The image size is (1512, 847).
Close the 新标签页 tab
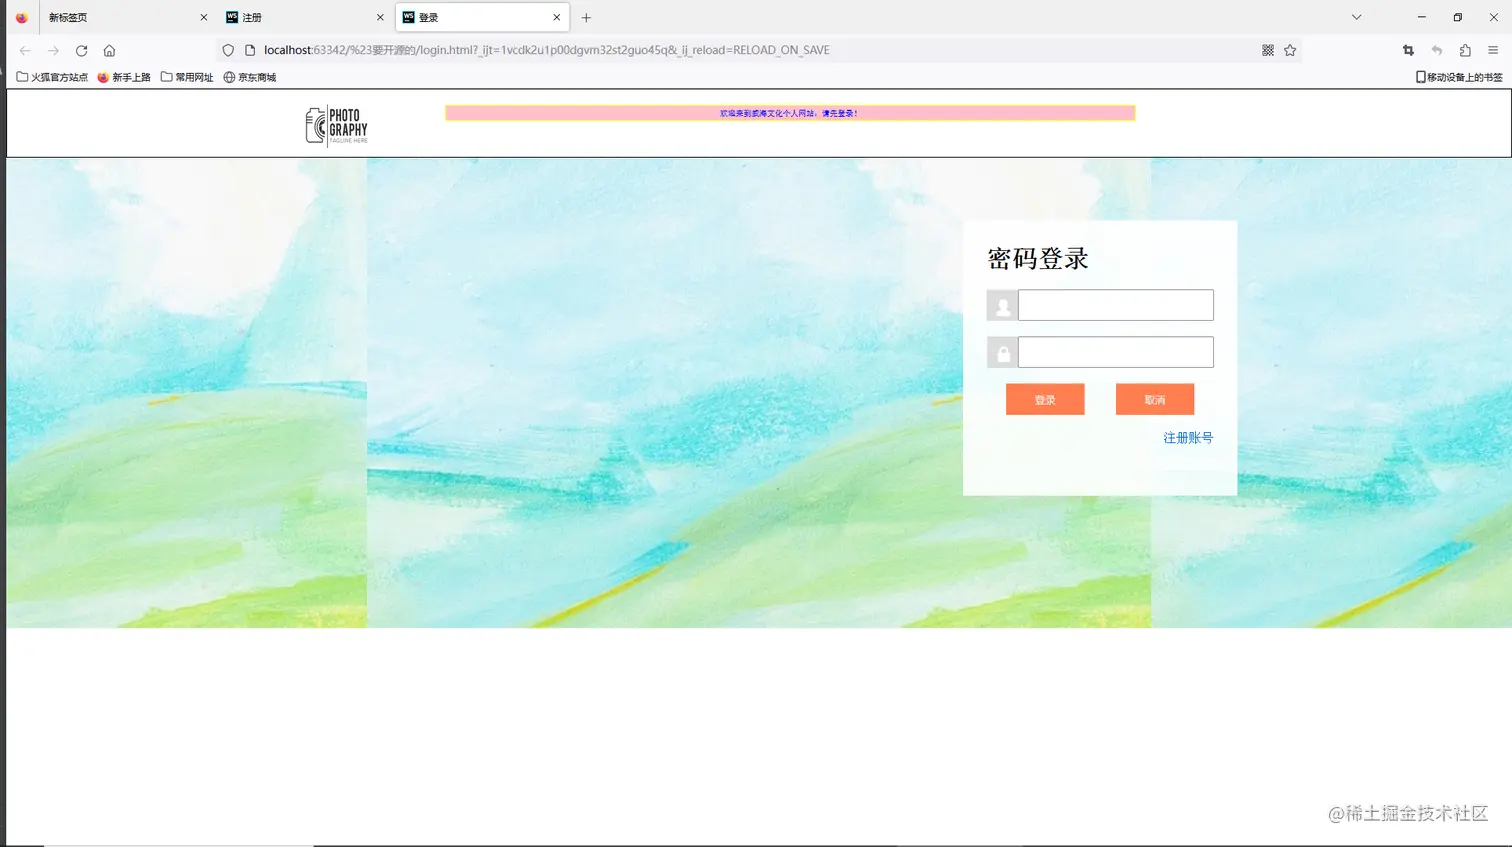coord(204,17)
